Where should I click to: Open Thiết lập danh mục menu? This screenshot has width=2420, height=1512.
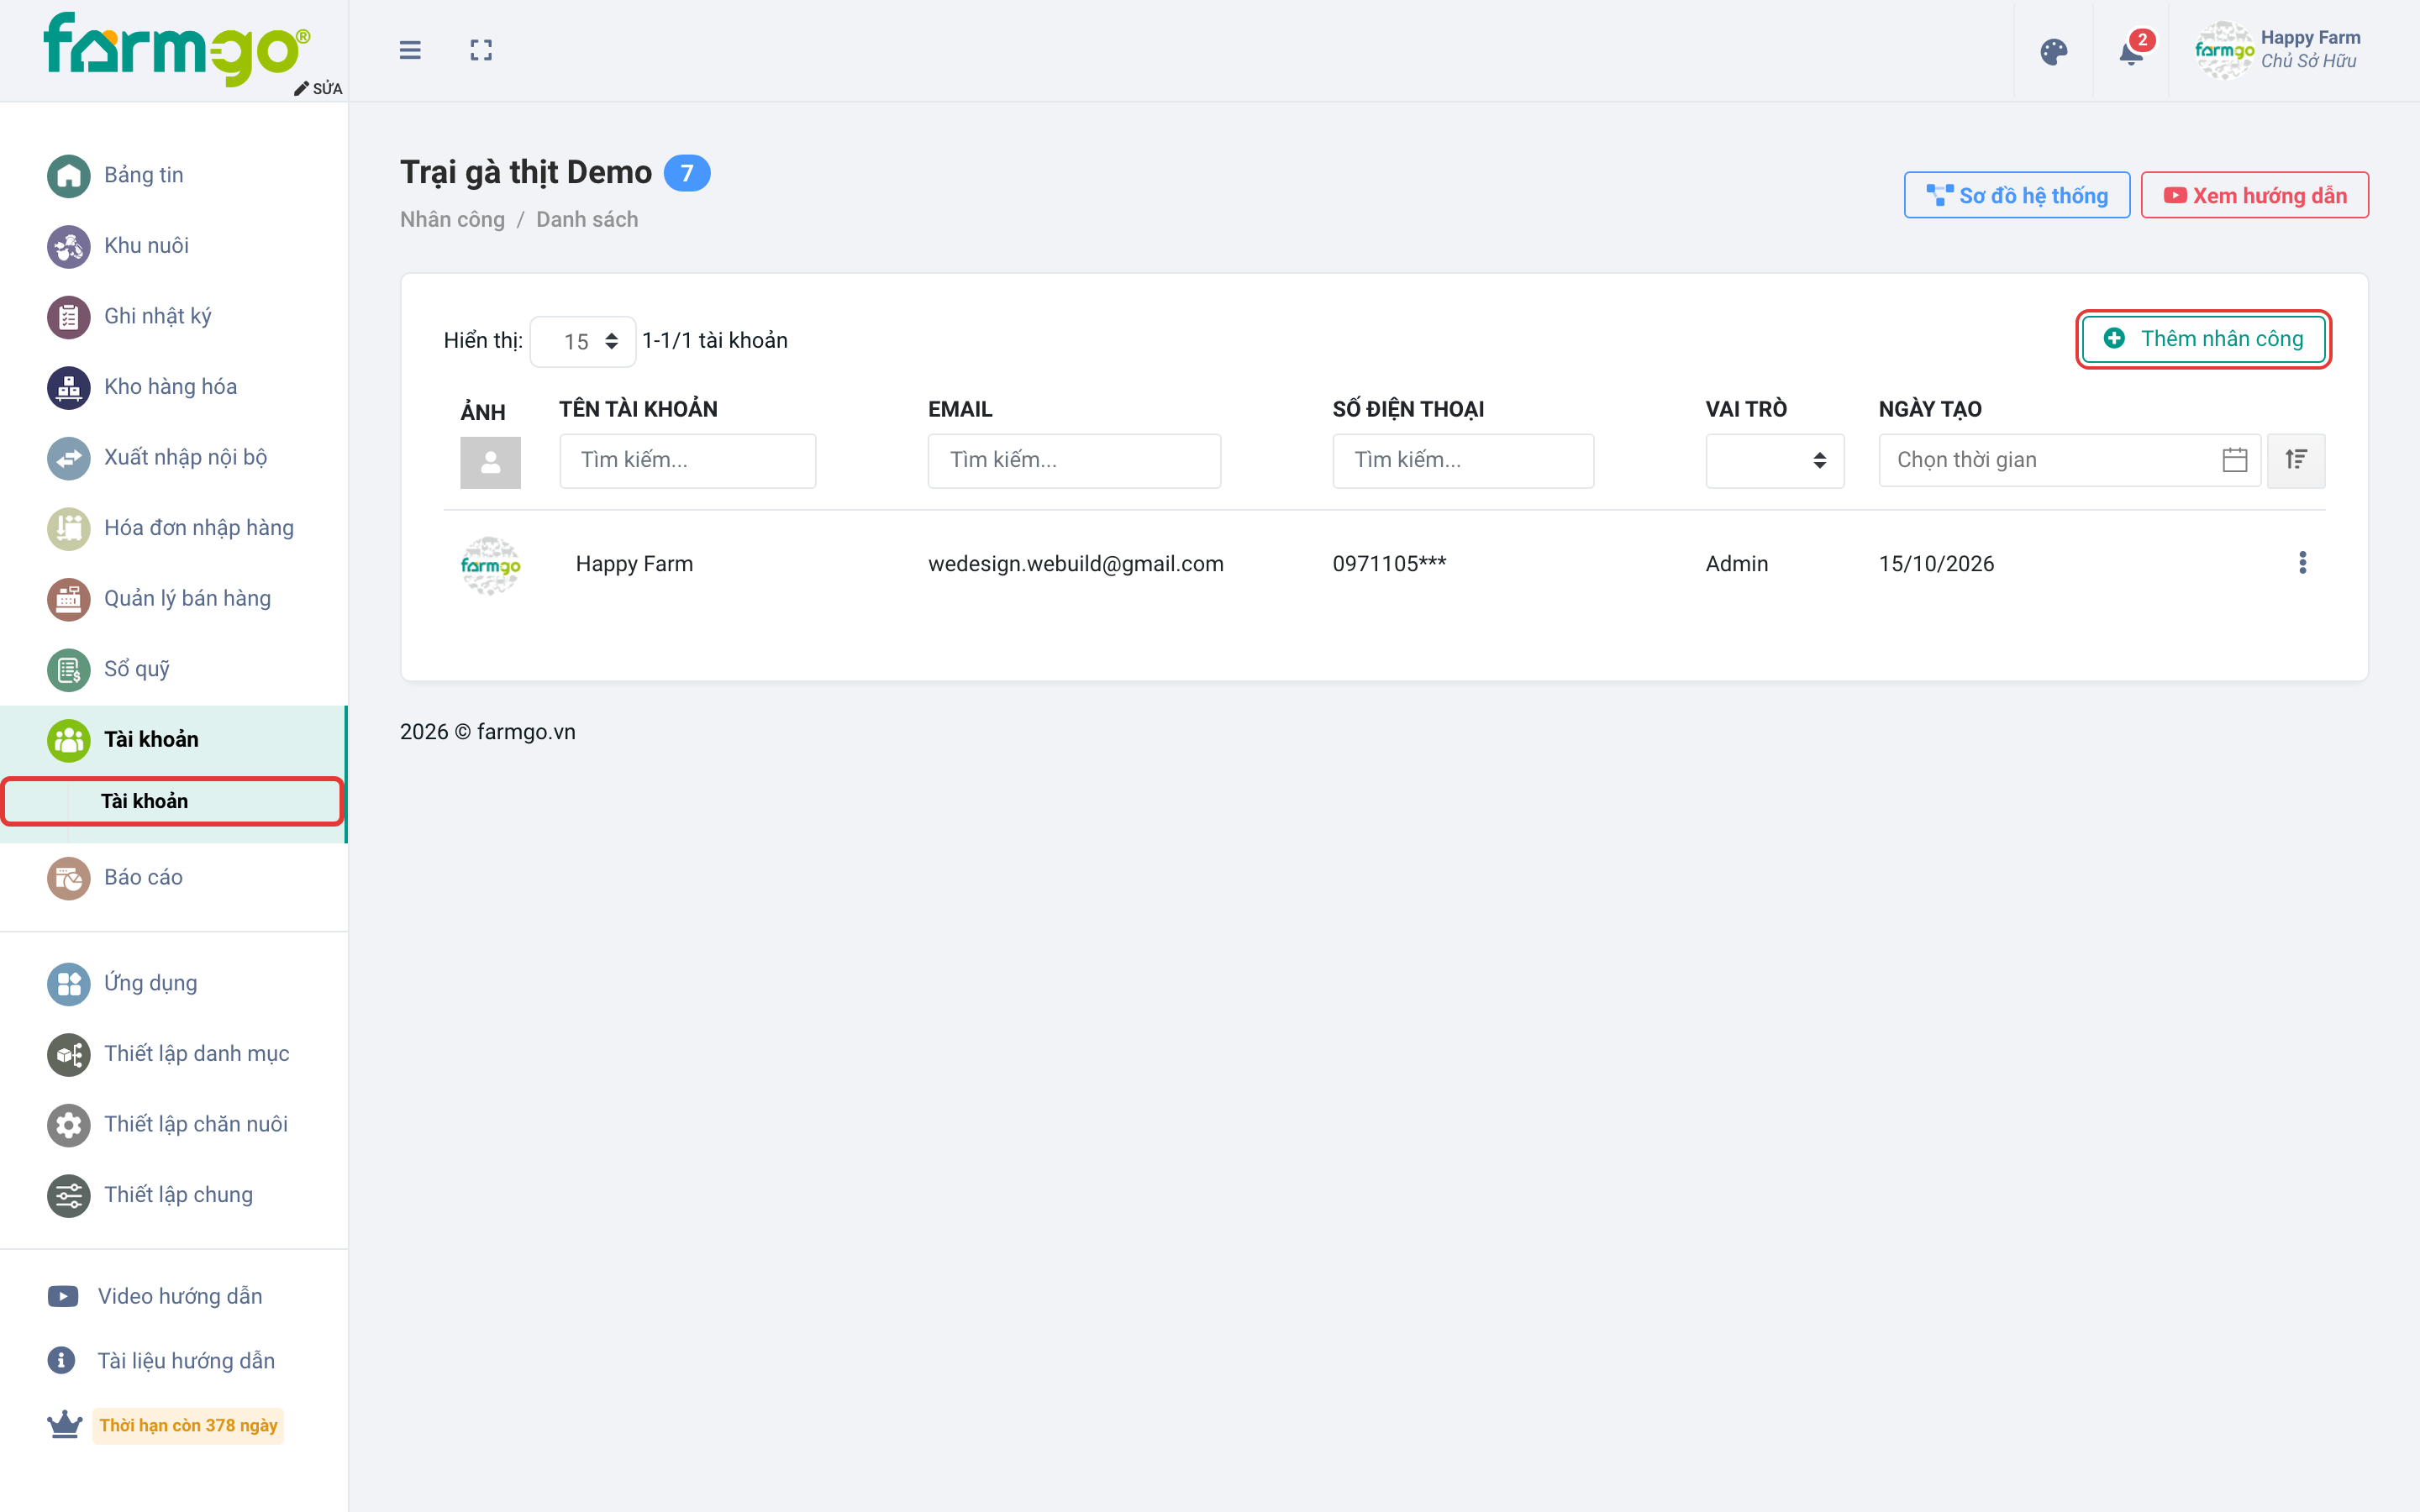[x=173, y=1054]
